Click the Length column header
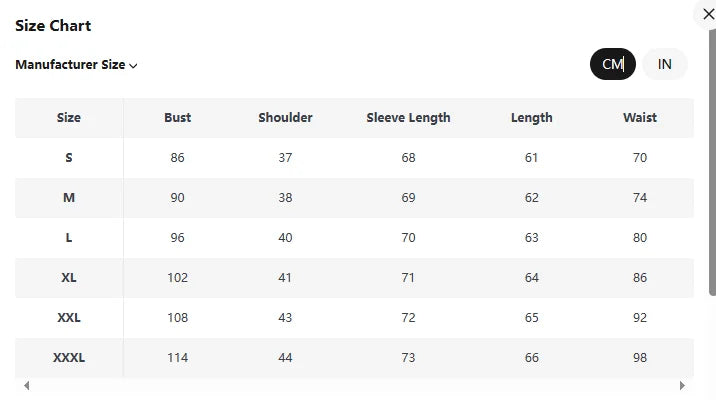The height and width of the screenshot is (400, 716). pos(532,118)
